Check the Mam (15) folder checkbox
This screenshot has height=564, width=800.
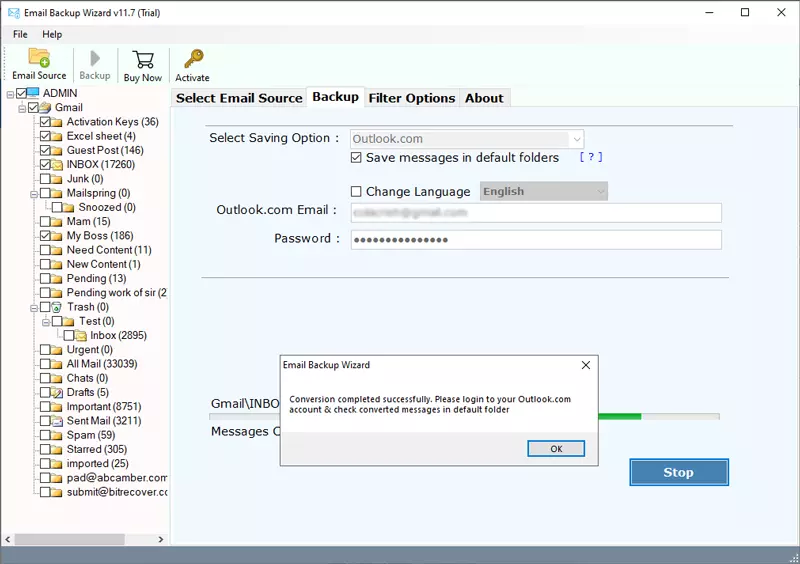point(45,222)
